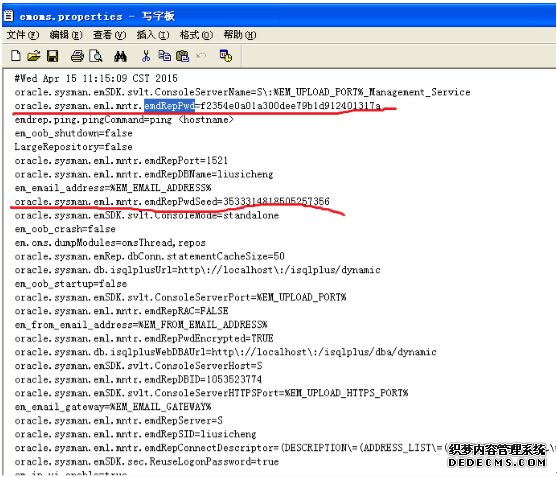Screen dimensions: 557x477
Task: Click the 'ReuseLogonPassword=true' line
Action: (x=146, y=461)
